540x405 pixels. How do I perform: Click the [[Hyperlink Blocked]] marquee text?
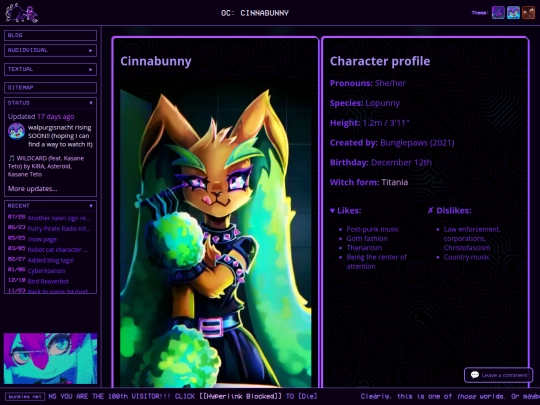coord(240,396)
